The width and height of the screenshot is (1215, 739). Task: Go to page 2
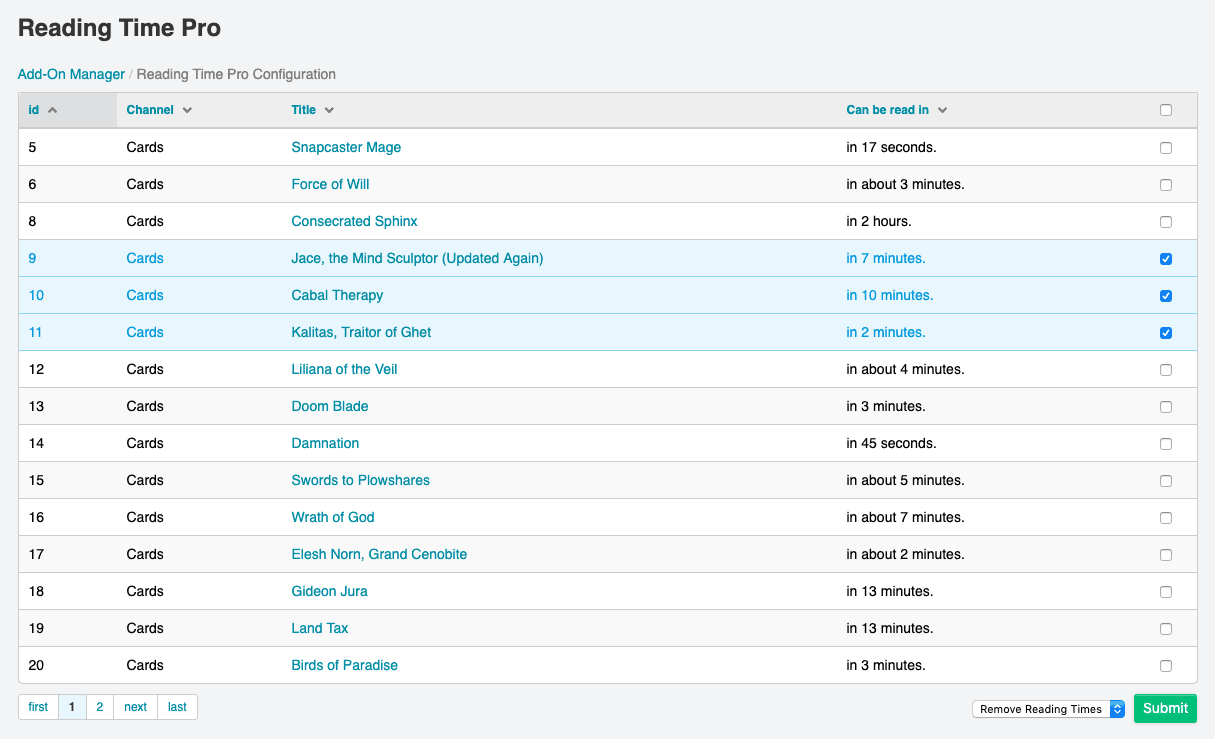coord(99,707)
